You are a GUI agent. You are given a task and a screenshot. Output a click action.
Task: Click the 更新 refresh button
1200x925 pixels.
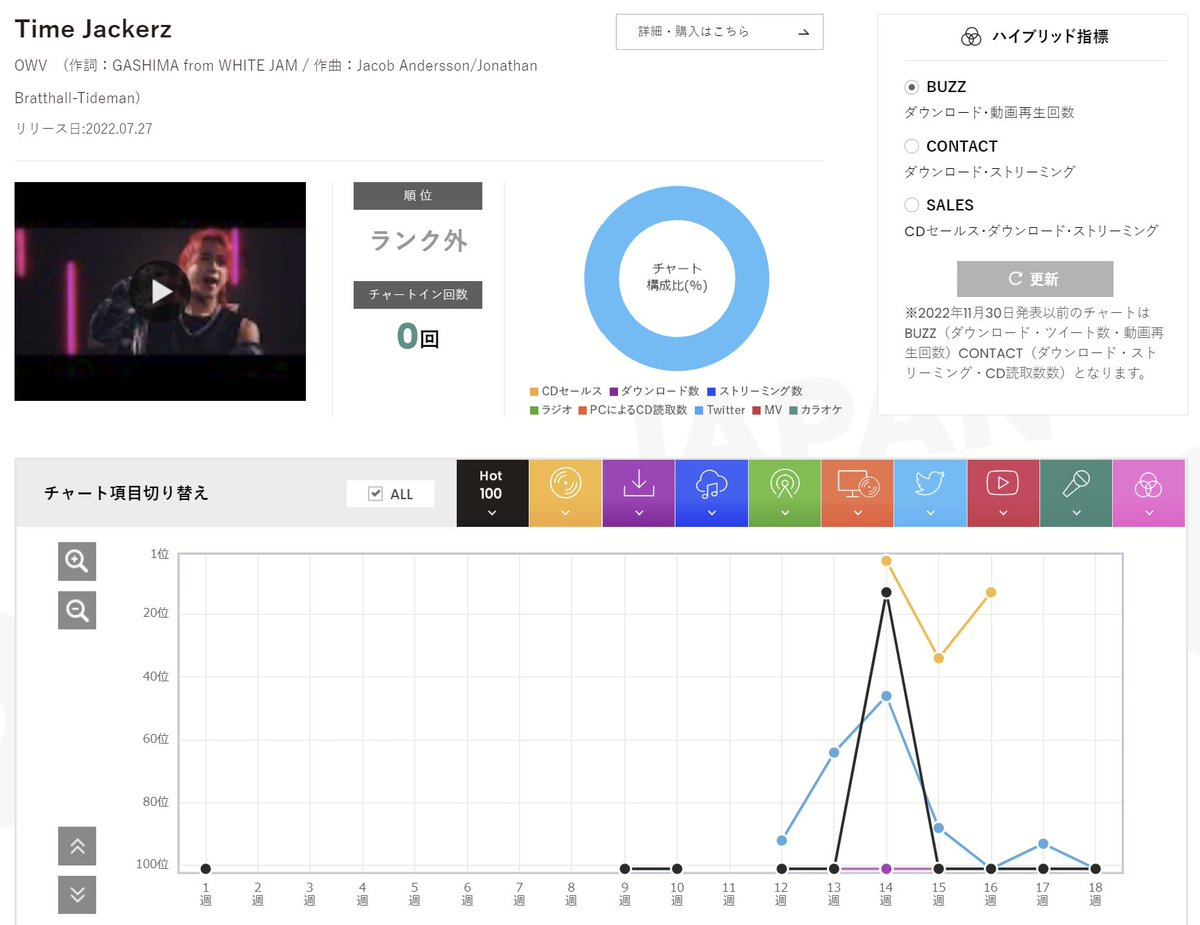[1035, 279]
